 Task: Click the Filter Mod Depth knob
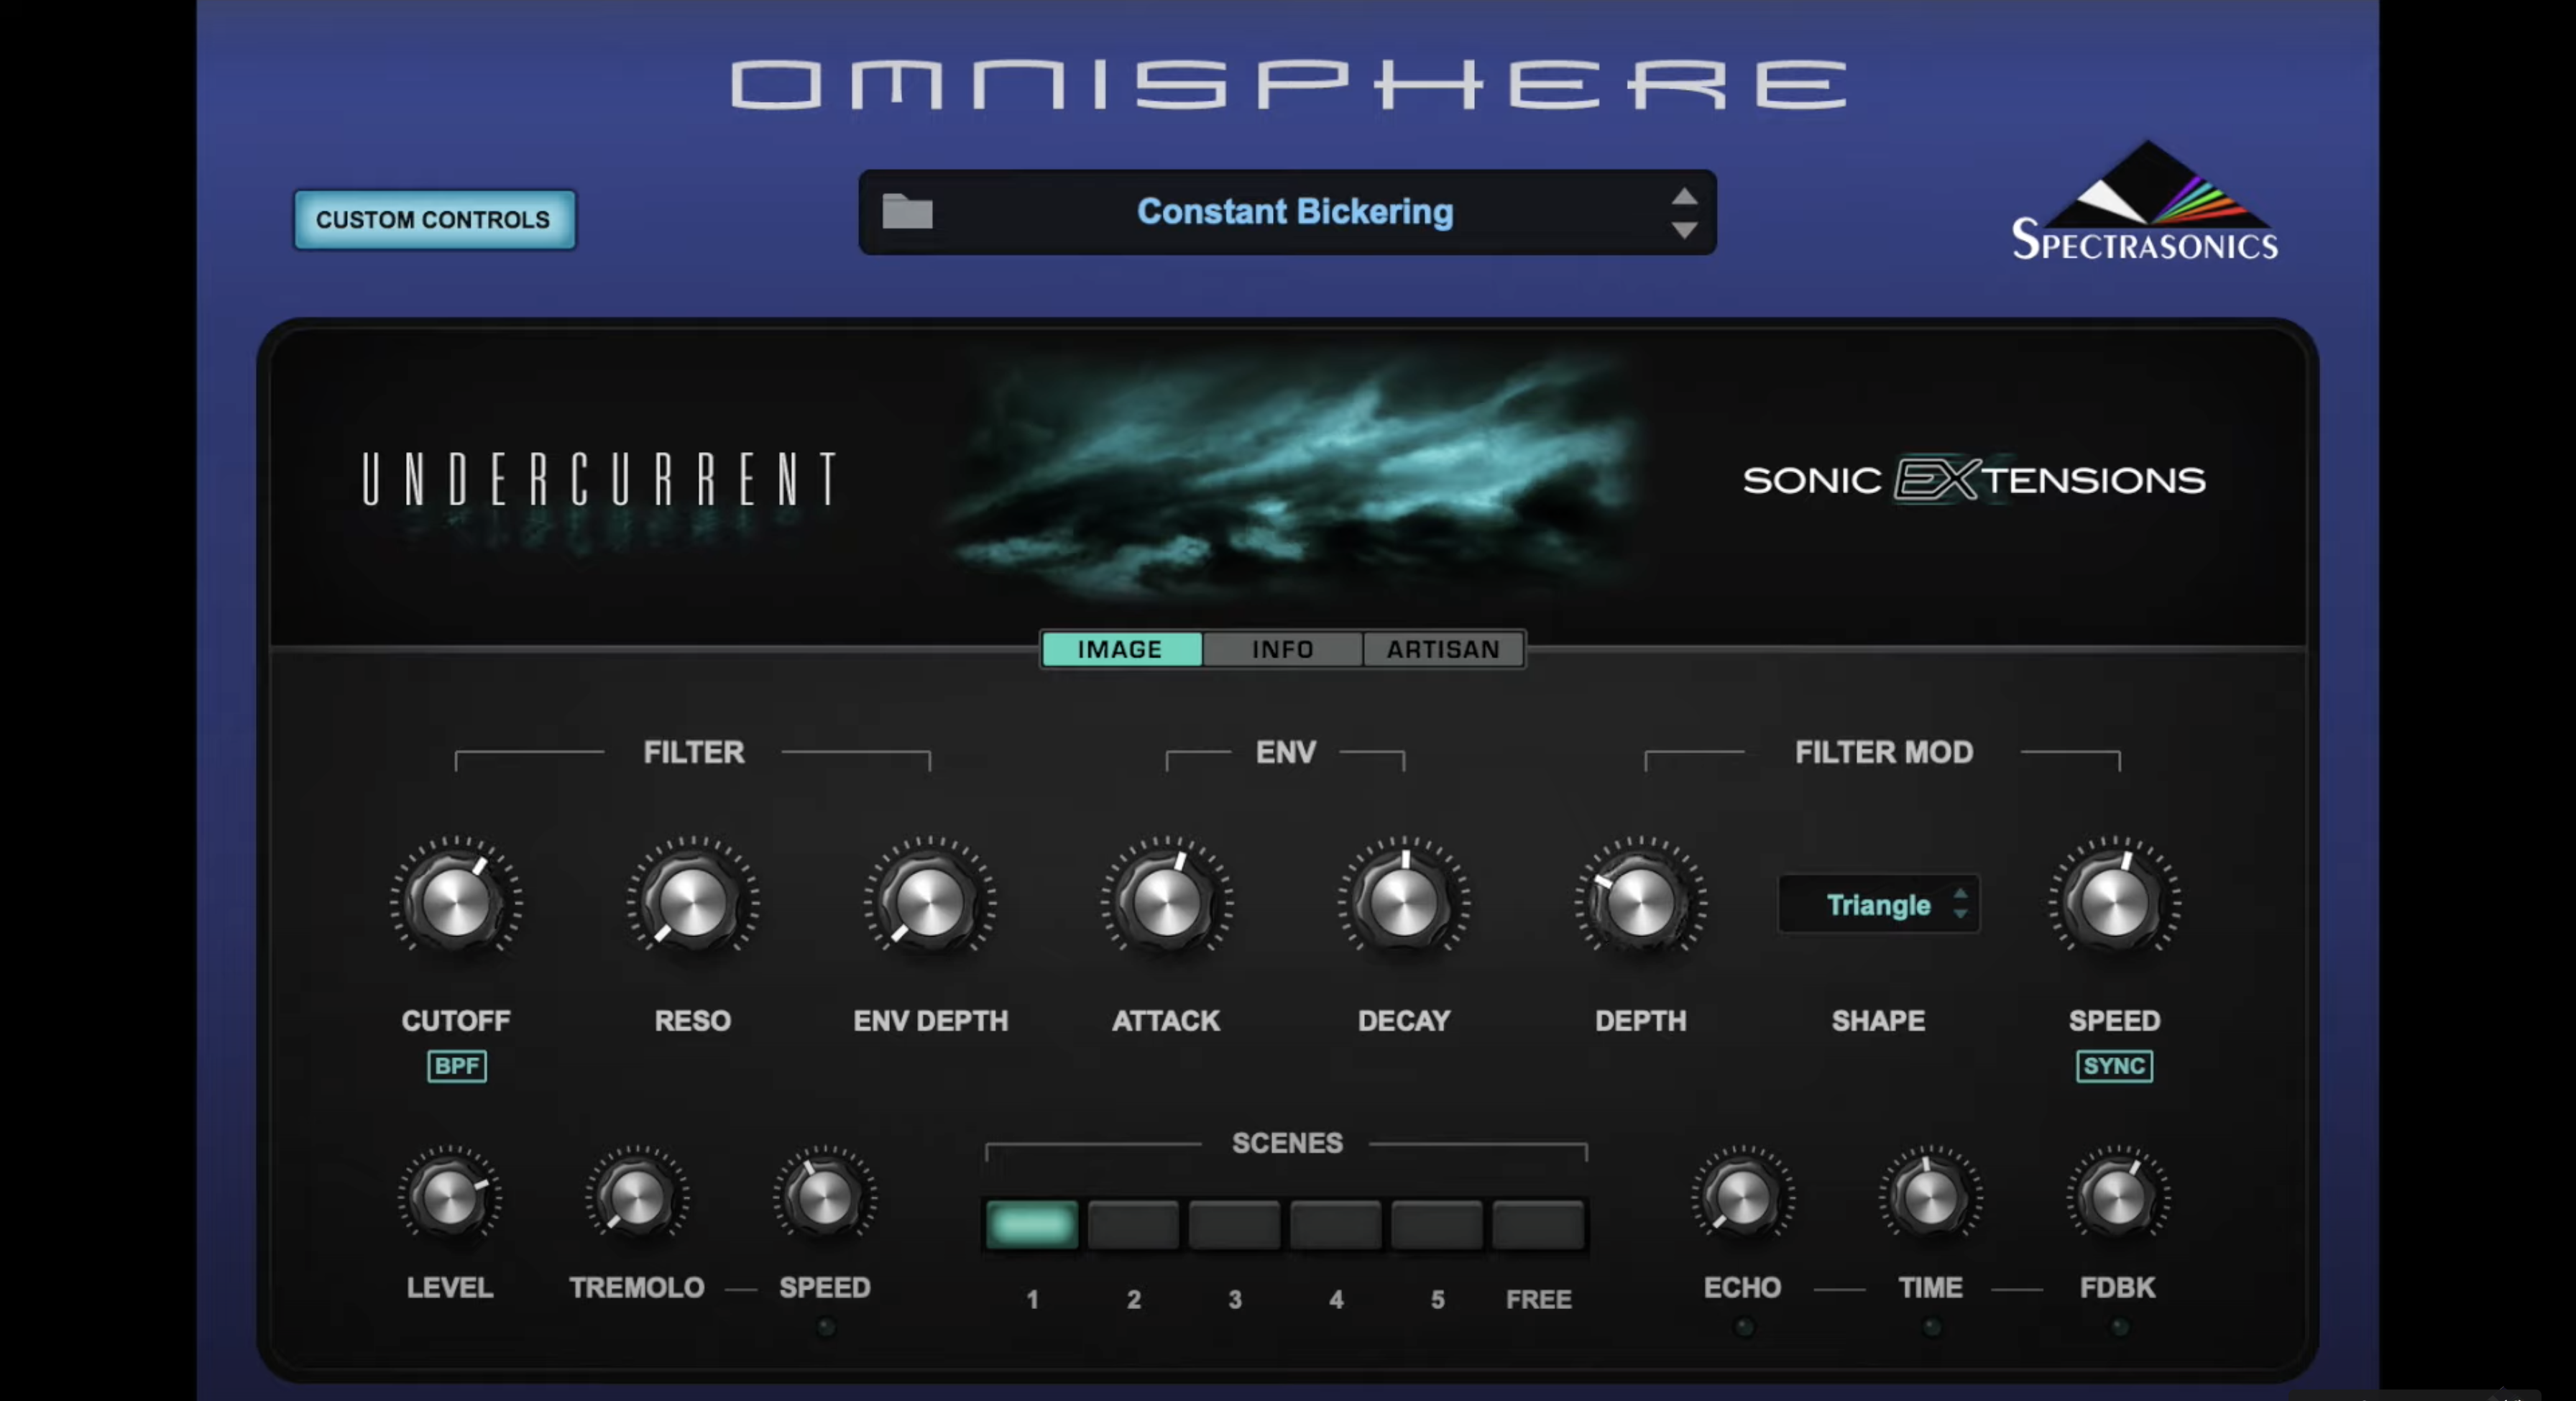(x=1641, y=902)
